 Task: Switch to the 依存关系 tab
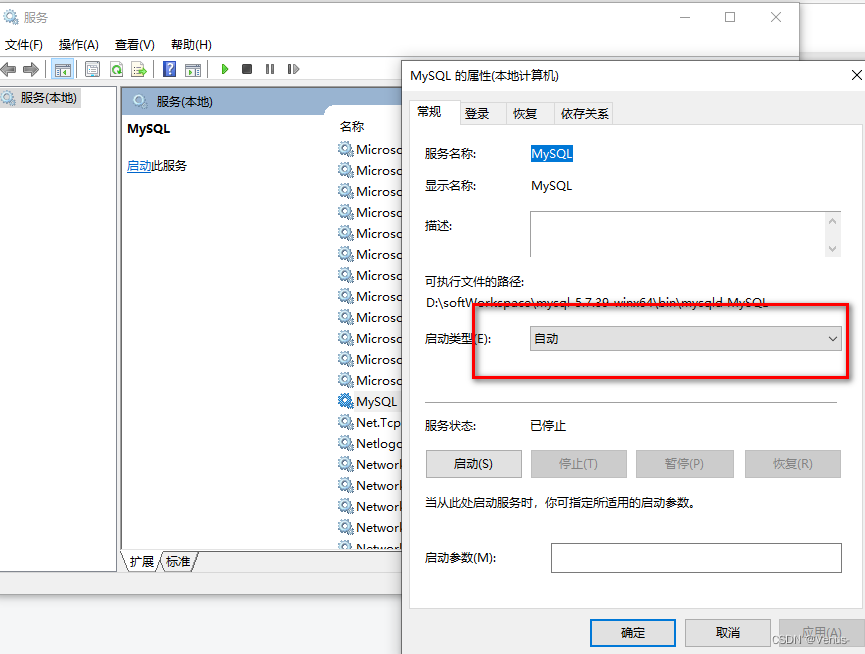pyautogui.click(x=584, y=114)
